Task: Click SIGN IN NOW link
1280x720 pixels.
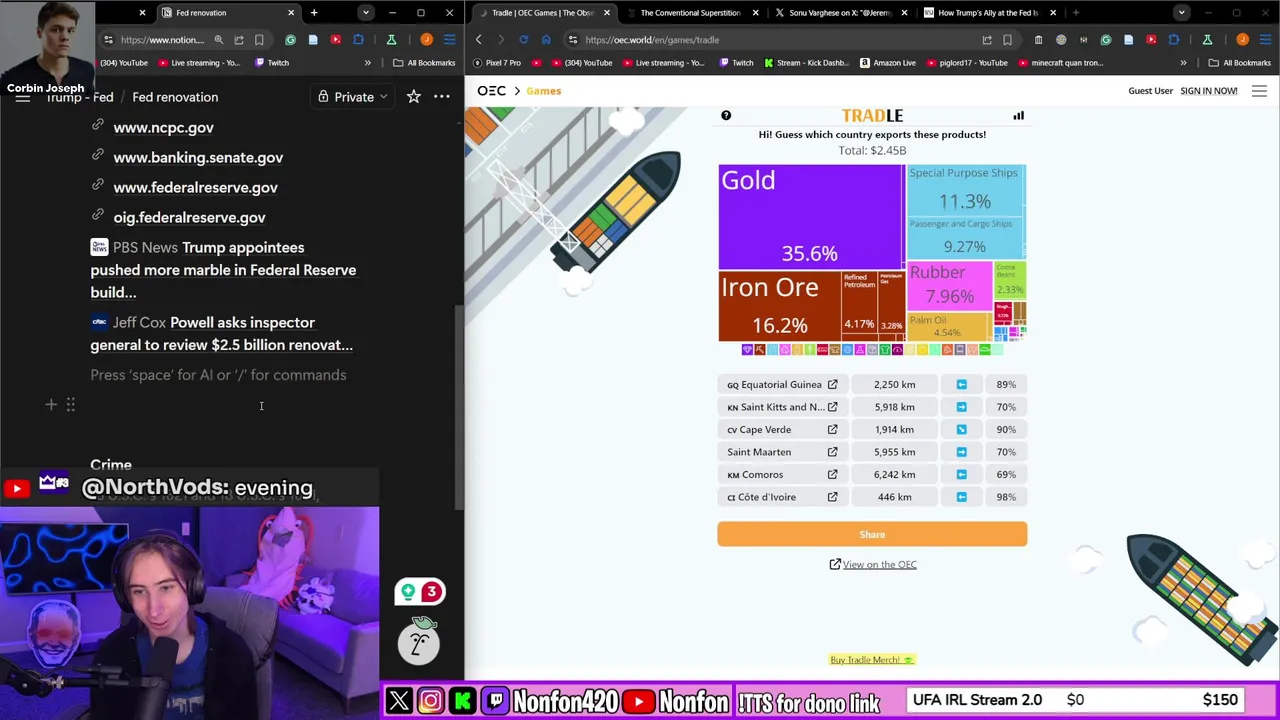Action: (x=1208, y=91)
